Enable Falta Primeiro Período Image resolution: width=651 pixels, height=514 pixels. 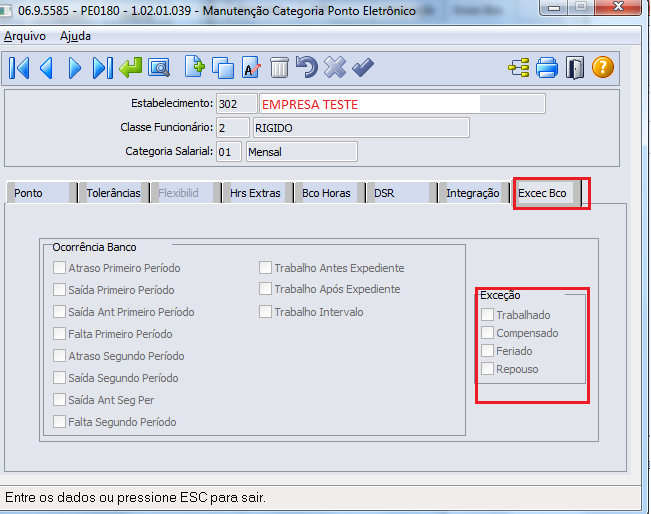point(59,333)
